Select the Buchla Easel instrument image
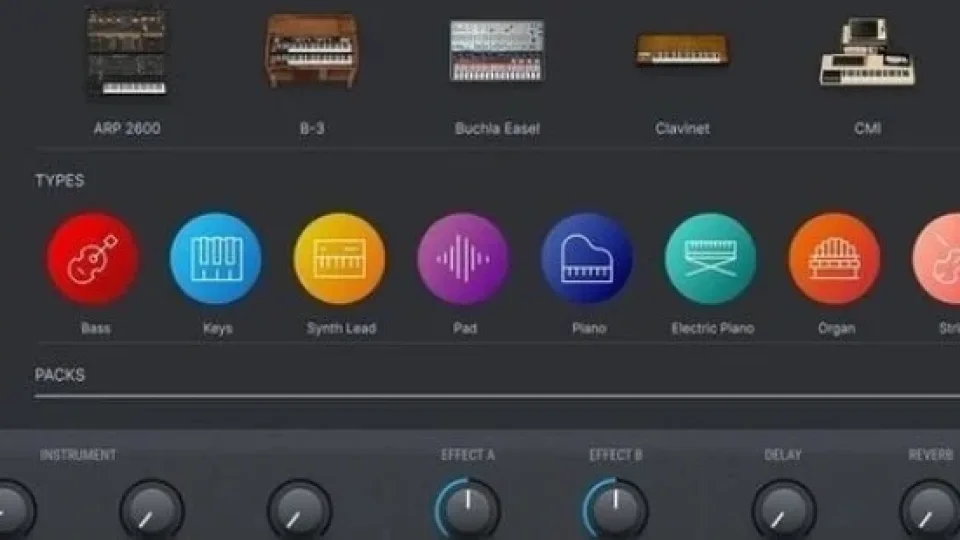The height and width of the screenshot is (540, 960). point(497,51)
